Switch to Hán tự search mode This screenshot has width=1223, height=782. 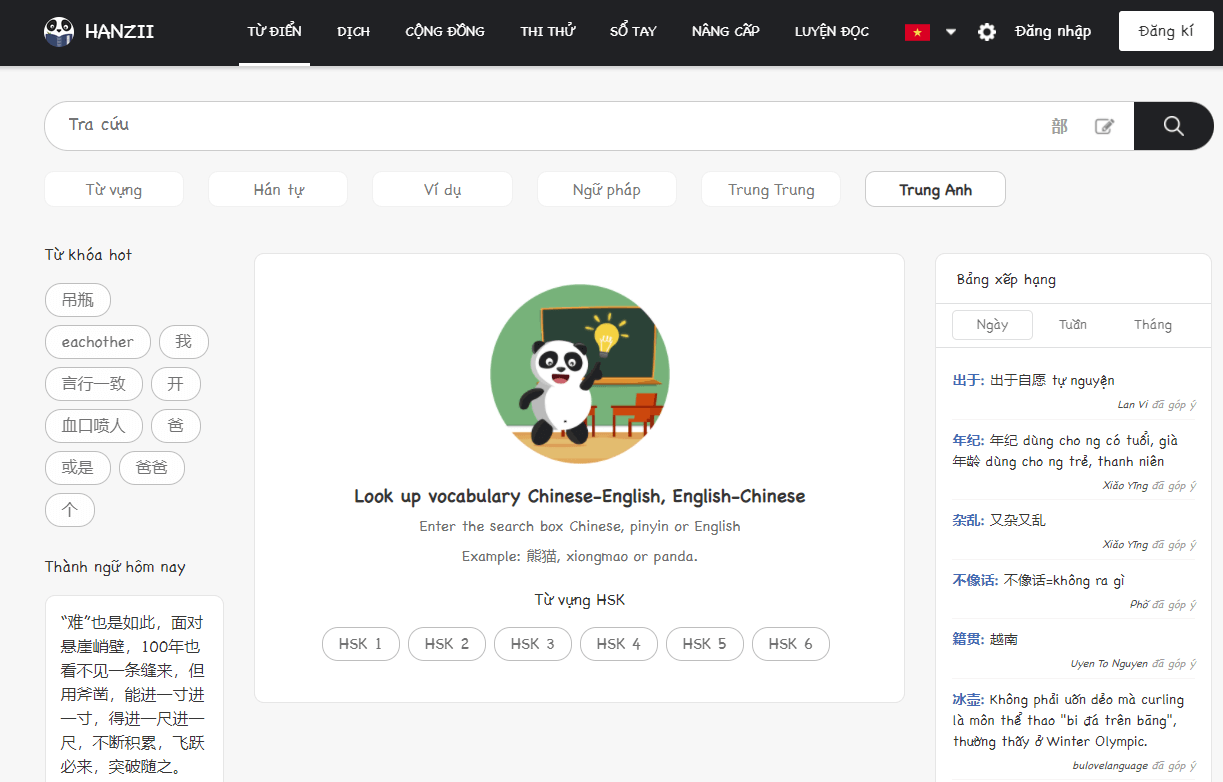point(278,190)
